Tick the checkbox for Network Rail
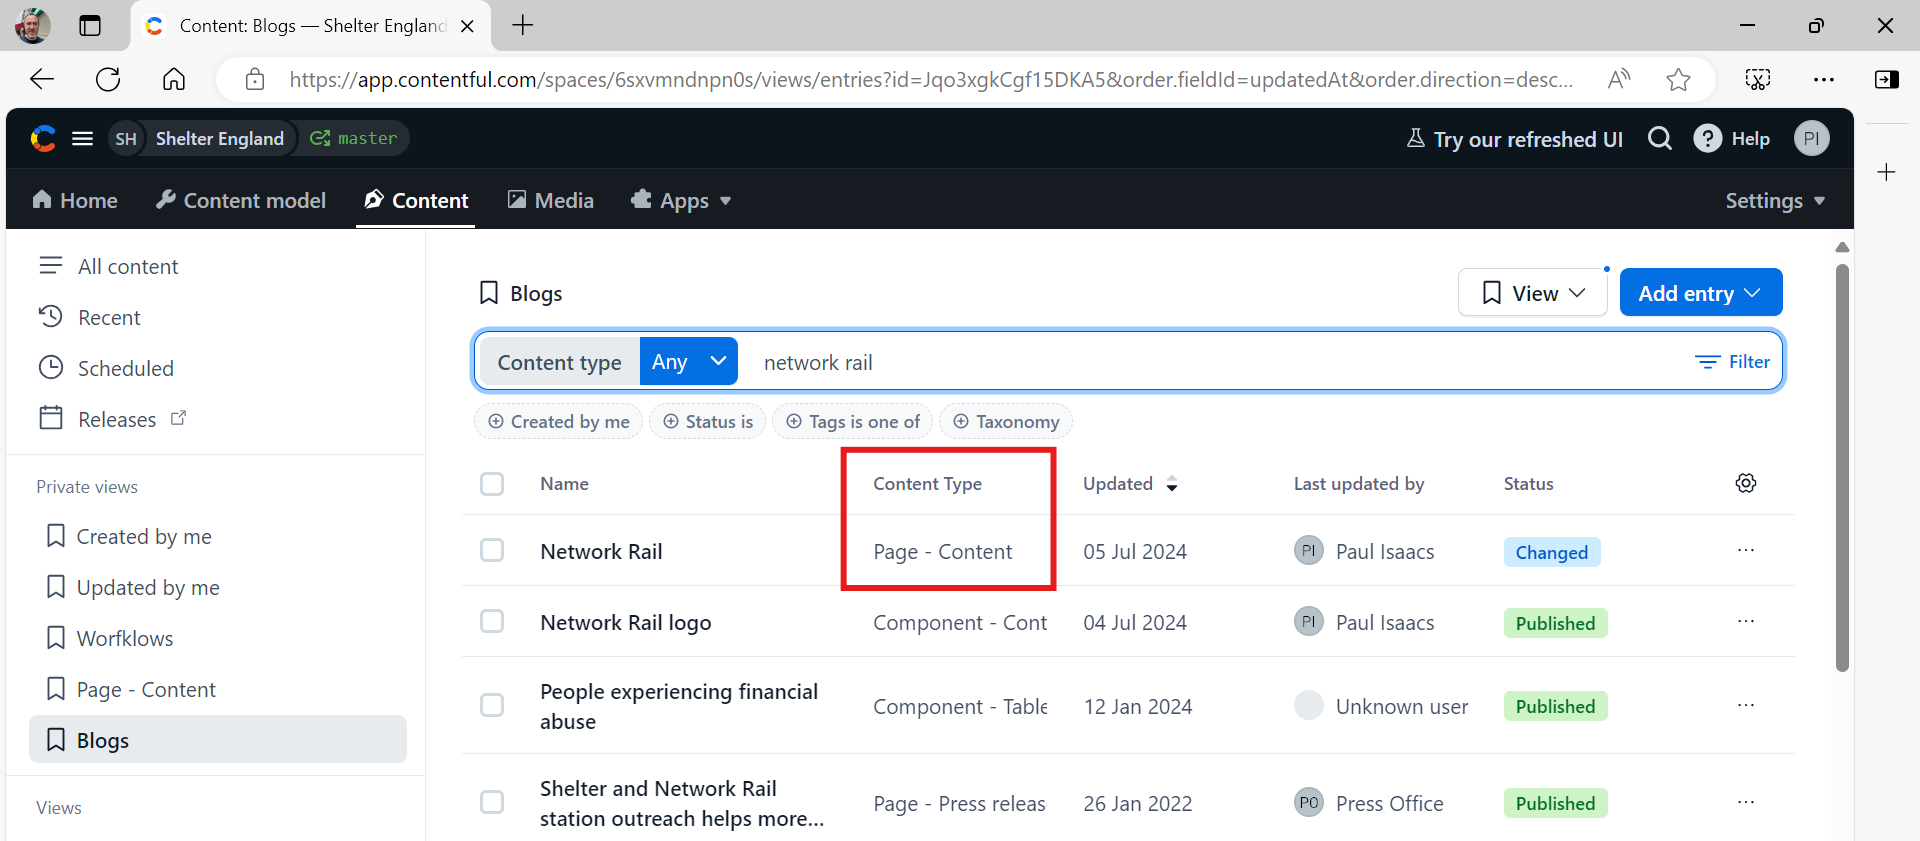Image resolution: width=1920 pixels, height=841 pixels. pyautogui.click(x=492, y=551)
